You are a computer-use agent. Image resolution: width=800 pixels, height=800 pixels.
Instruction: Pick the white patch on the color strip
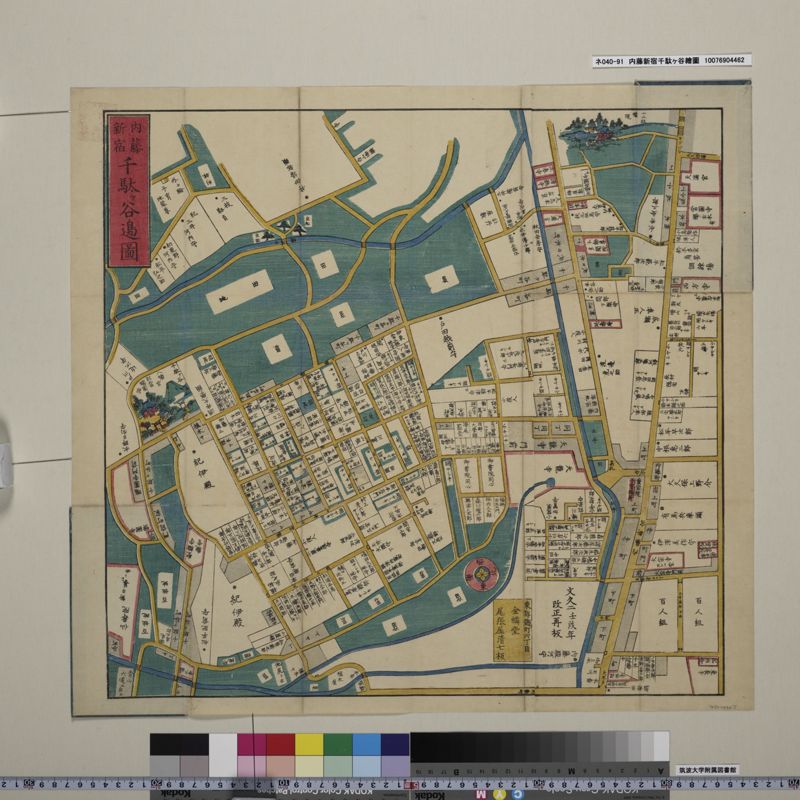click(223, 746)
